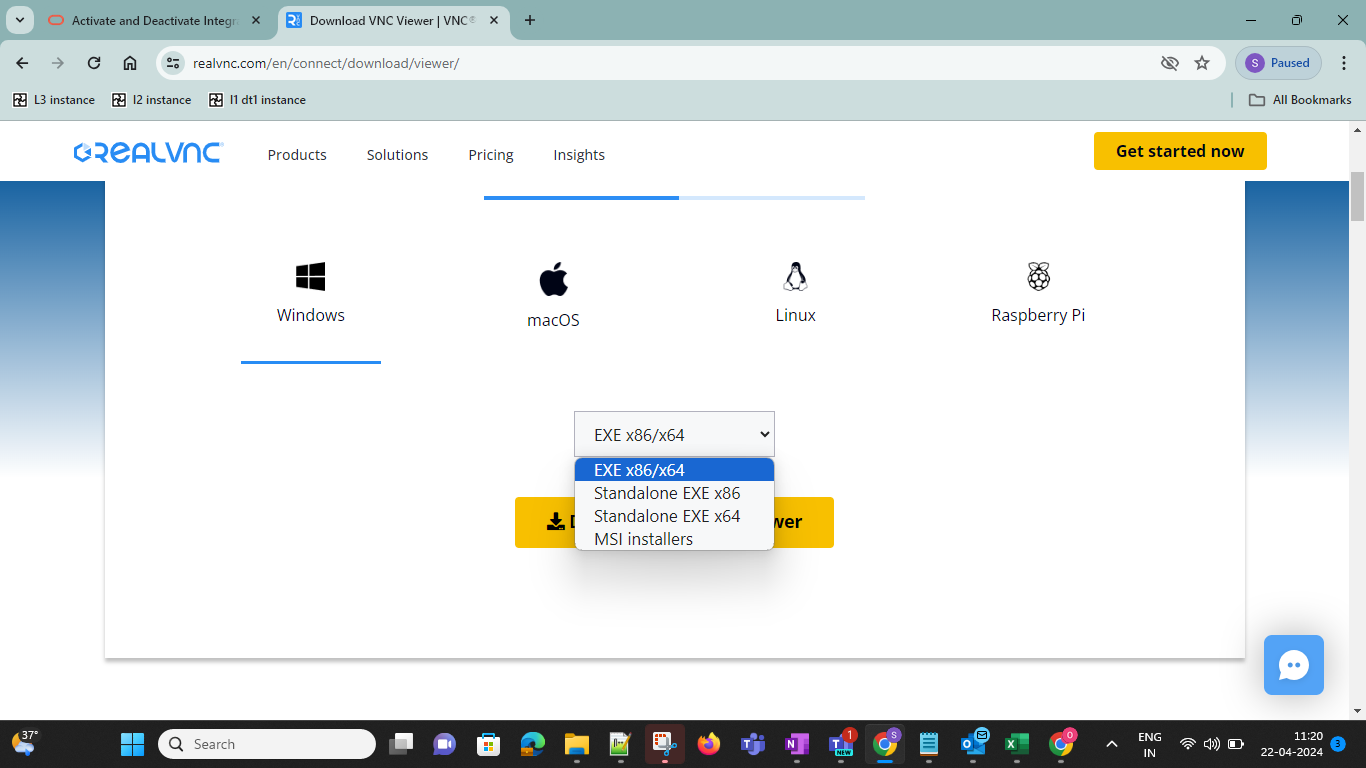Choose EXE x86/x64 option
The height and width of the screenshot is (768, 1366).
point(674,470)
